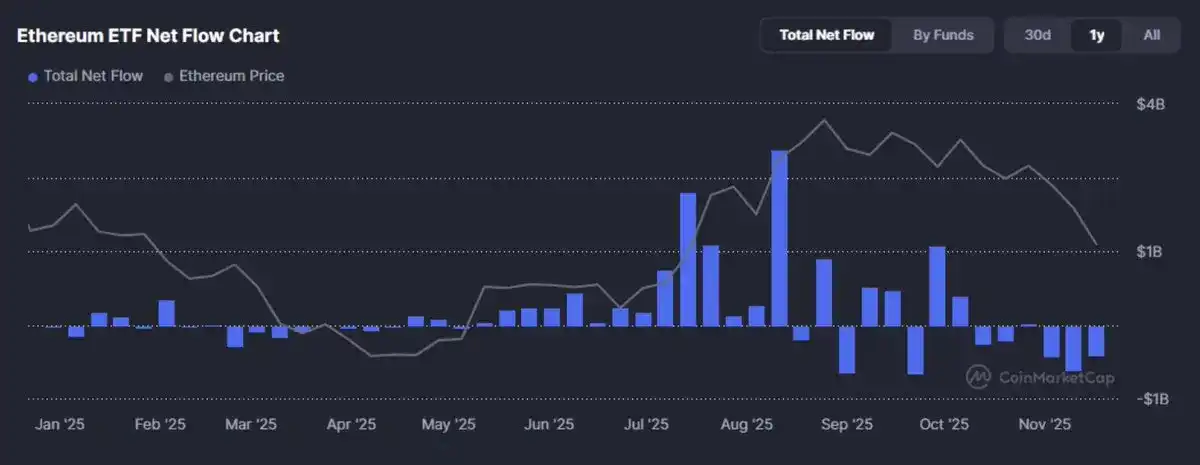Click the Nov '25 x-axis label
Image resolution: width=1200 pixels, height=465 pixels.
click(x=1044, y=424)
